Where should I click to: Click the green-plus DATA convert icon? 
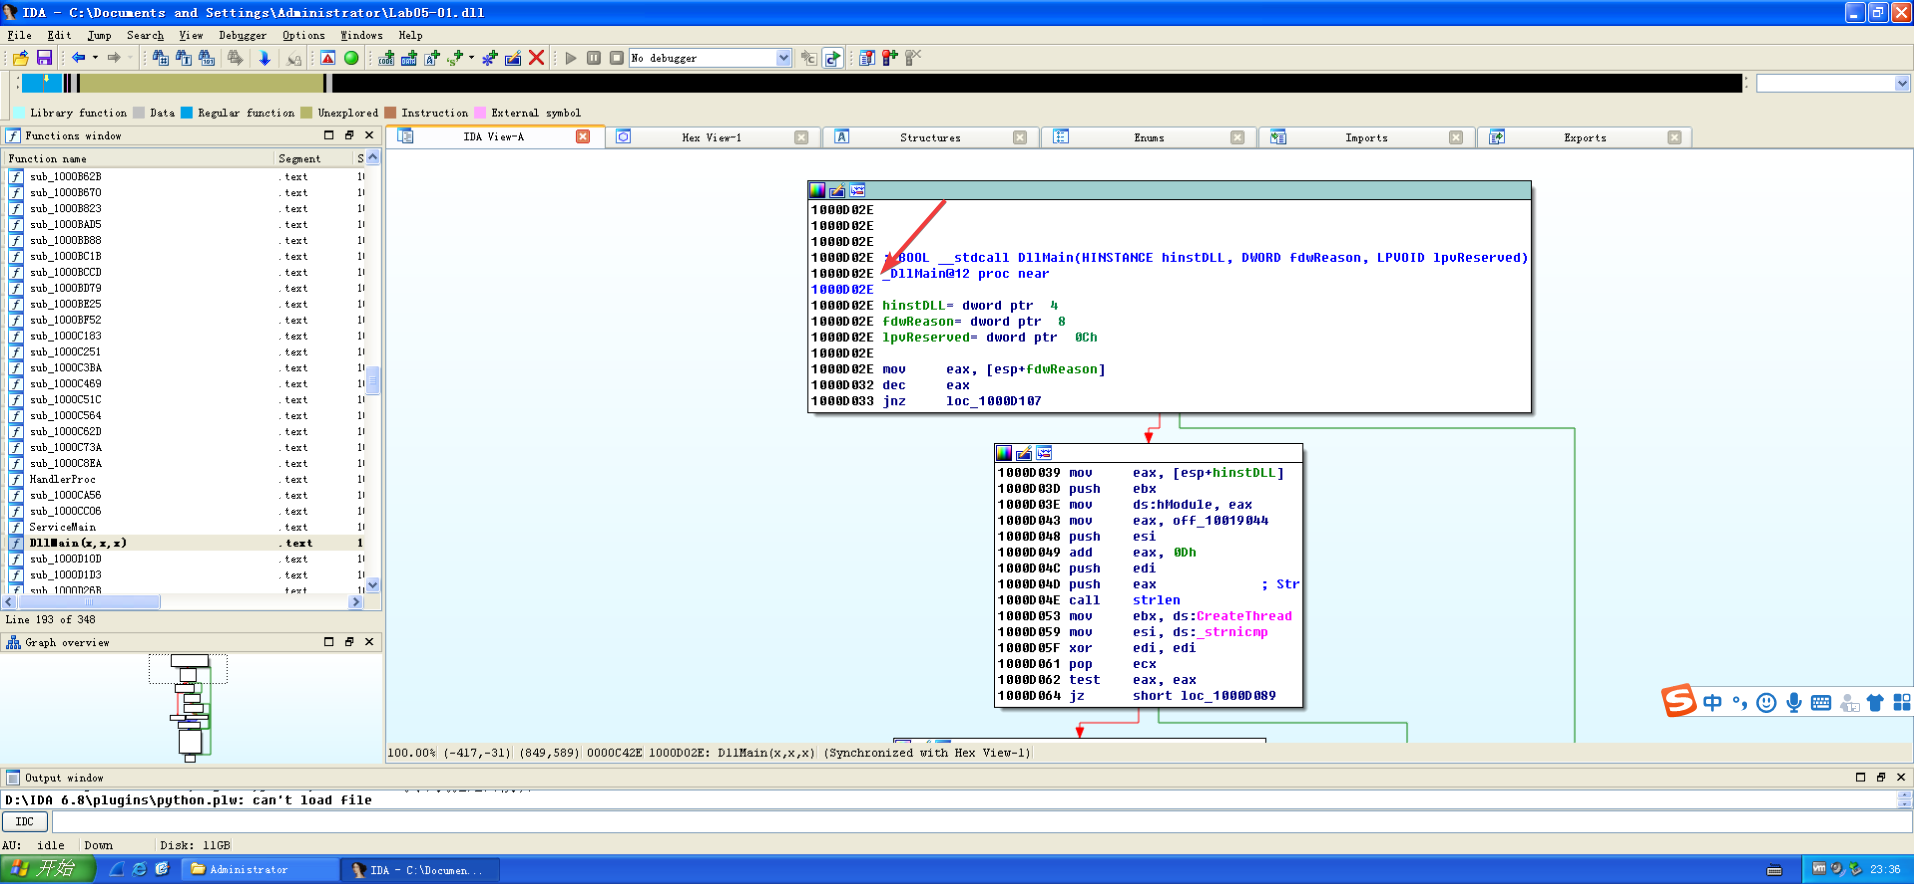tap(409, 58)
